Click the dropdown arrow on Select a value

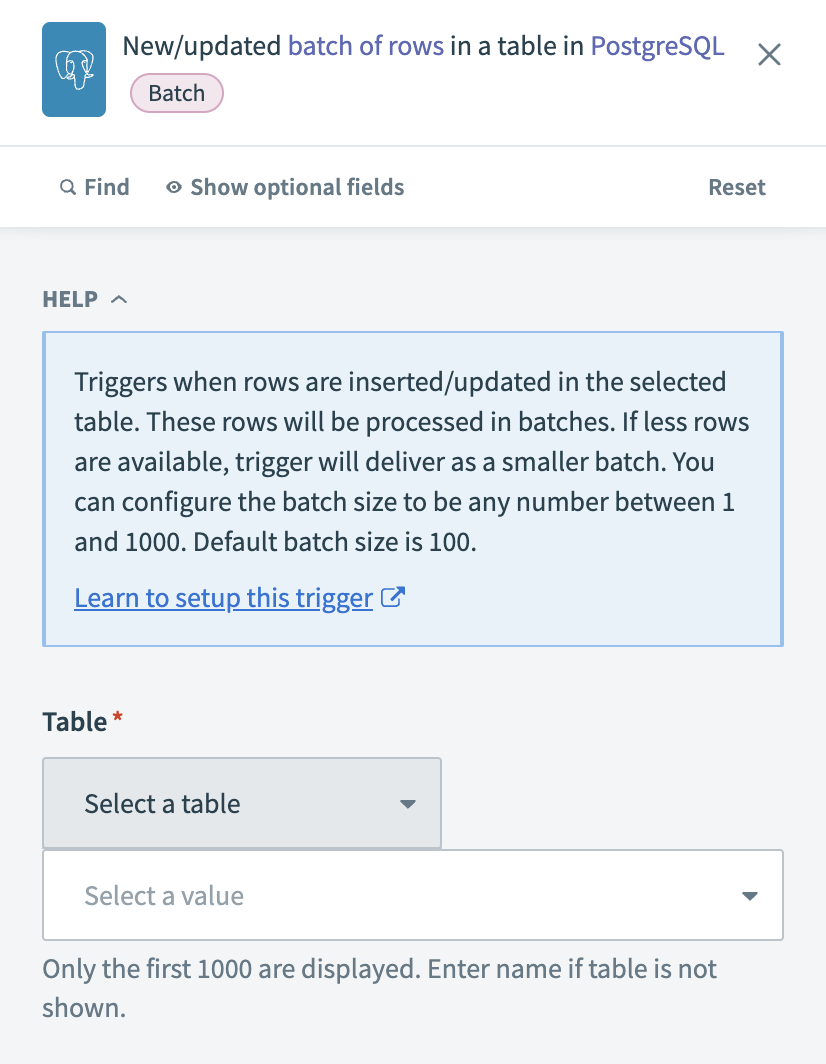point(749,895)
